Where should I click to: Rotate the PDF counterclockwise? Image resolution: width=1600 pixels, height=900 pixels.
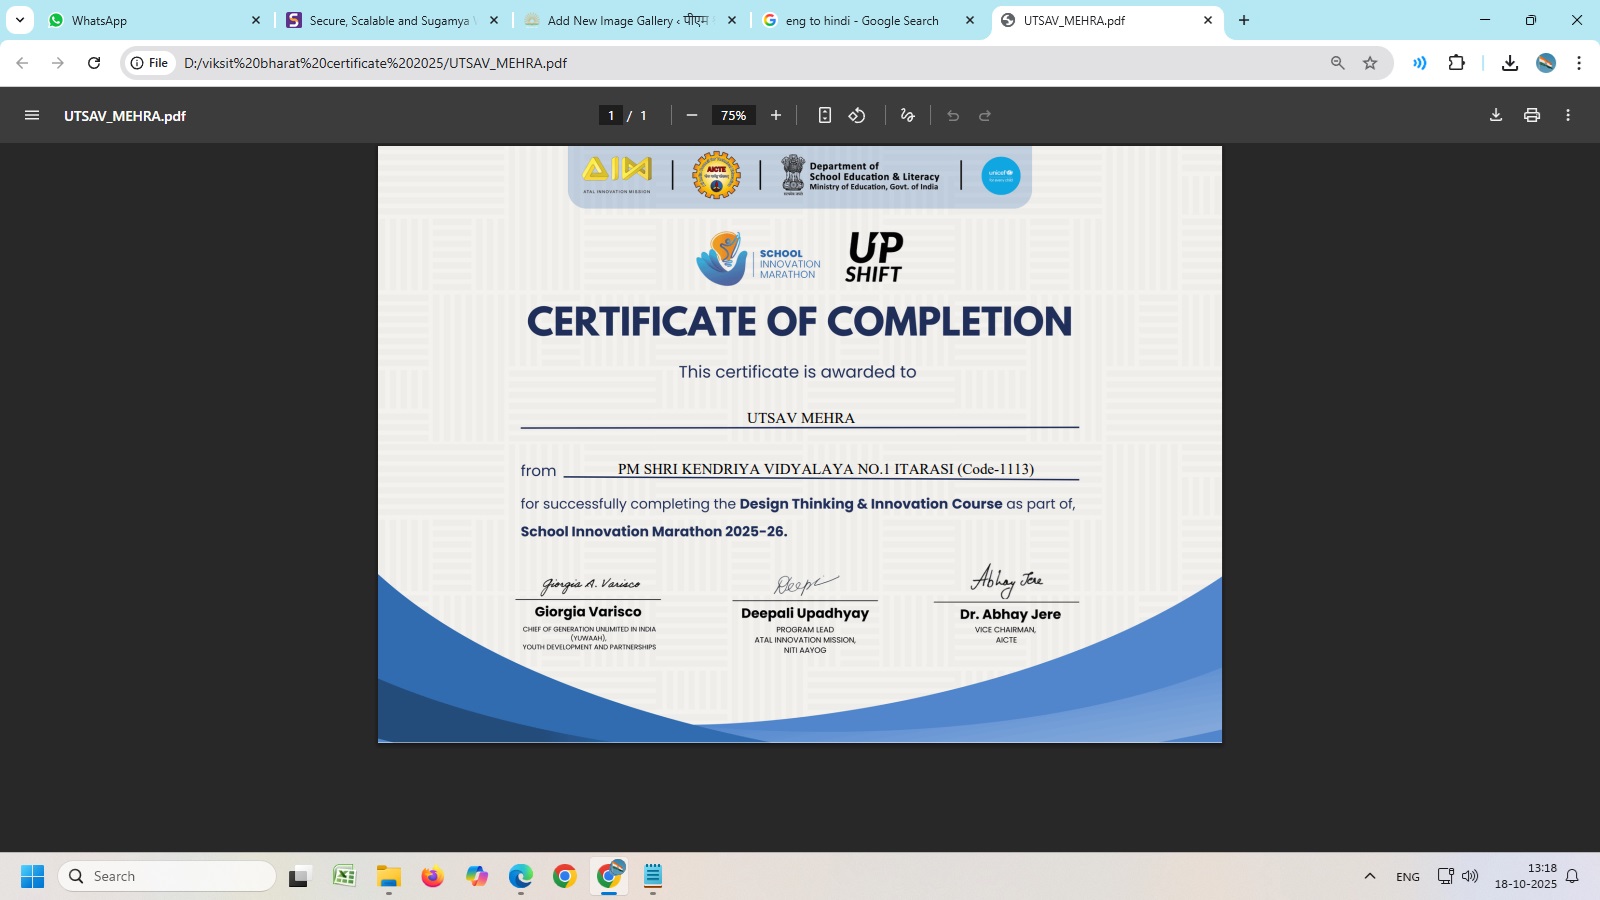coord(857,115)
